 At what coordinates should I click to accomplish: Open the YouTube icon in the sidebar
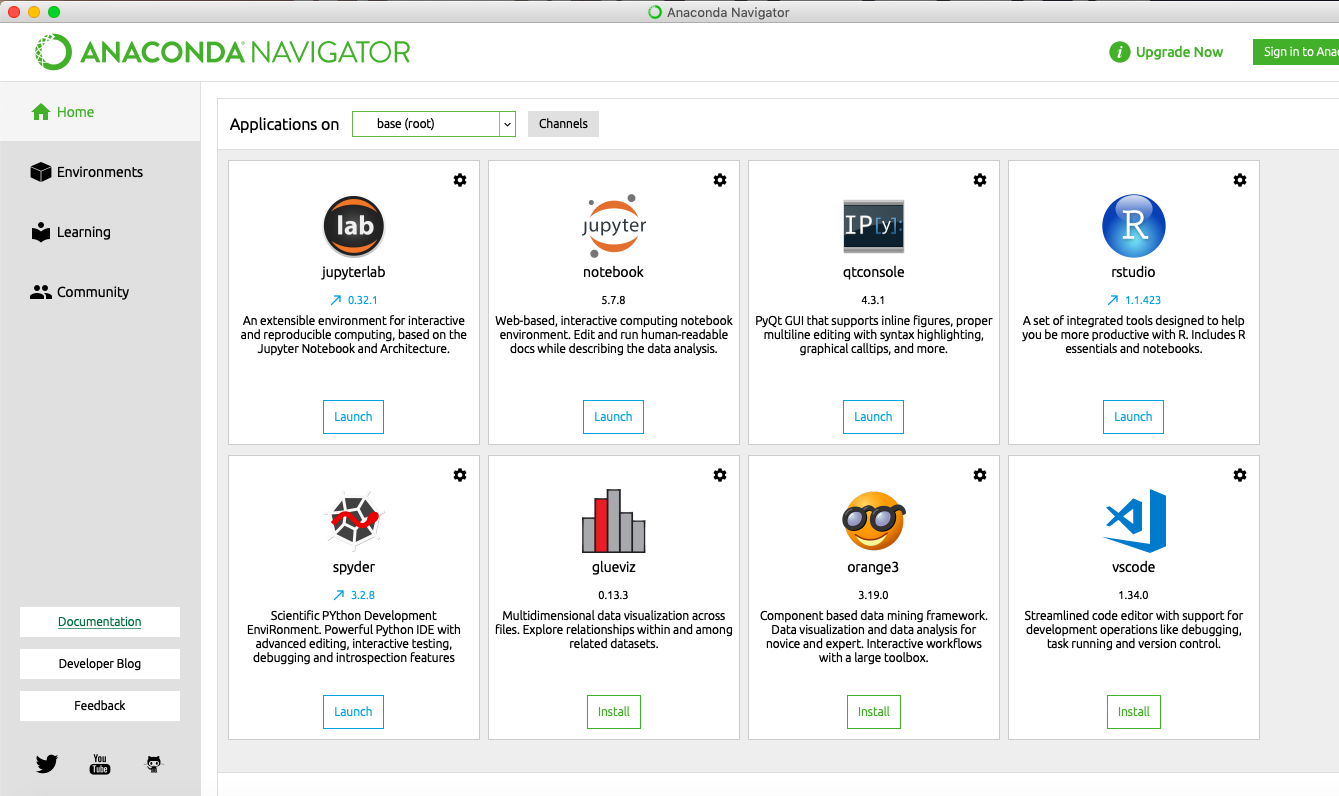[x=100, y=765]
